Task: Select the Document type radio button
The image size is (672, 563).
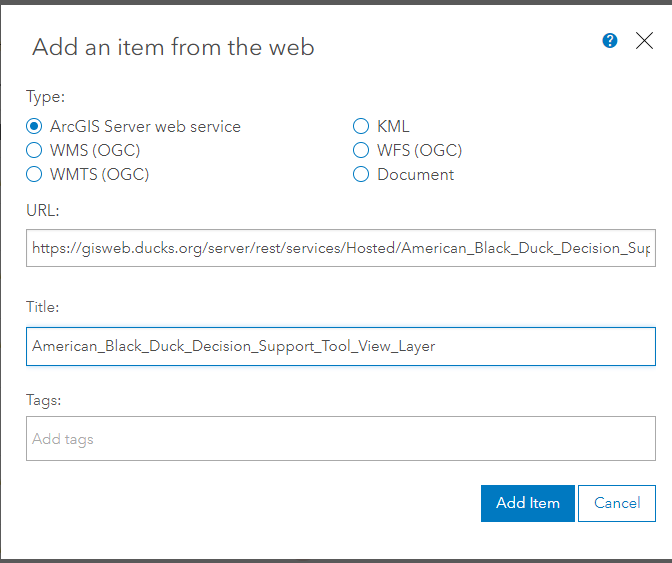Action: pos(361,174)
